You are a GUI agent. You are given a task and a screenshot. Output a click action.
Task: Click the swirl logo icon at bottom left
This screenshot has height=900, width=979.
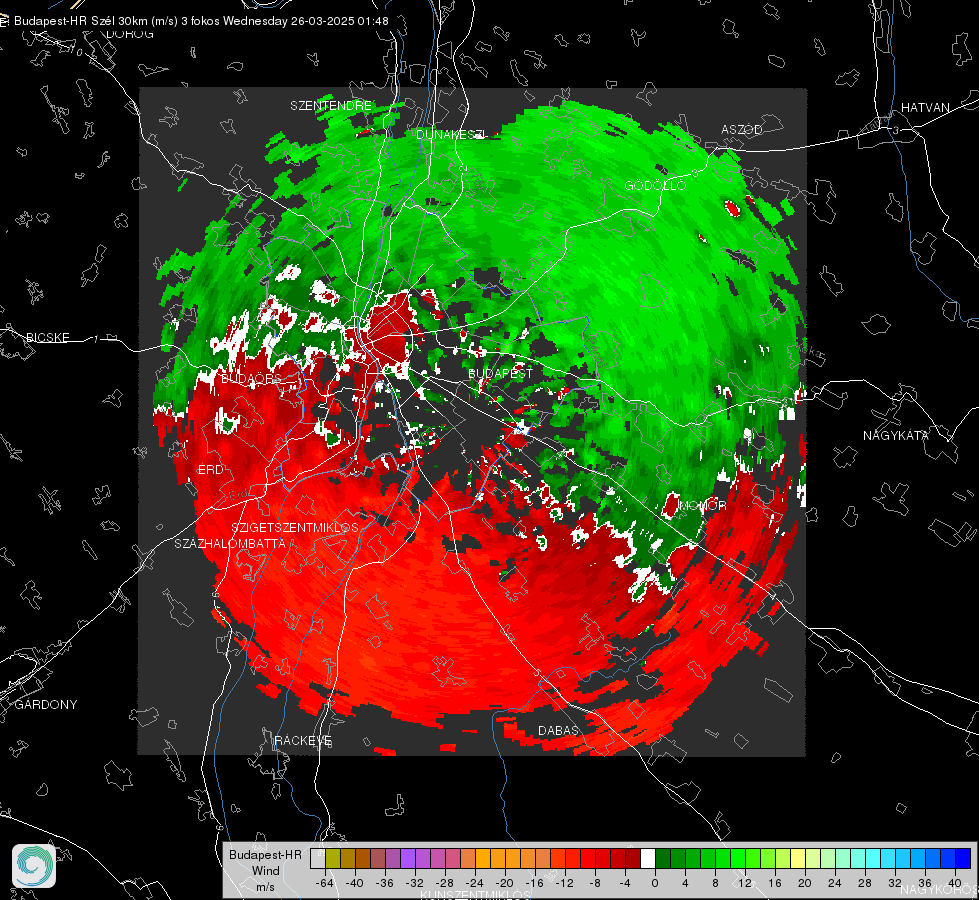pyautogui.click(x=34, y=866)
